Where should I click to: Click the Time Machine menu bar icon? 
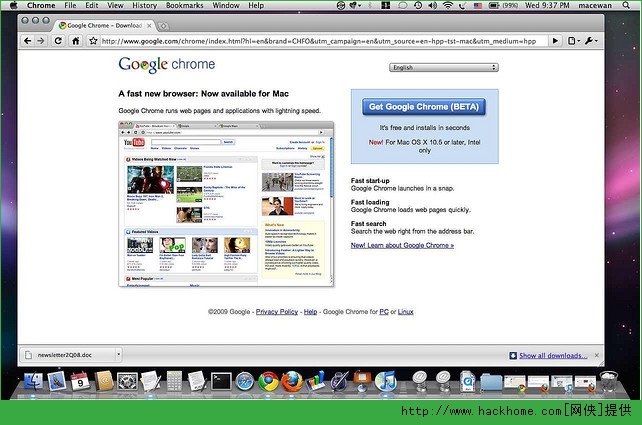coord(418,5)
